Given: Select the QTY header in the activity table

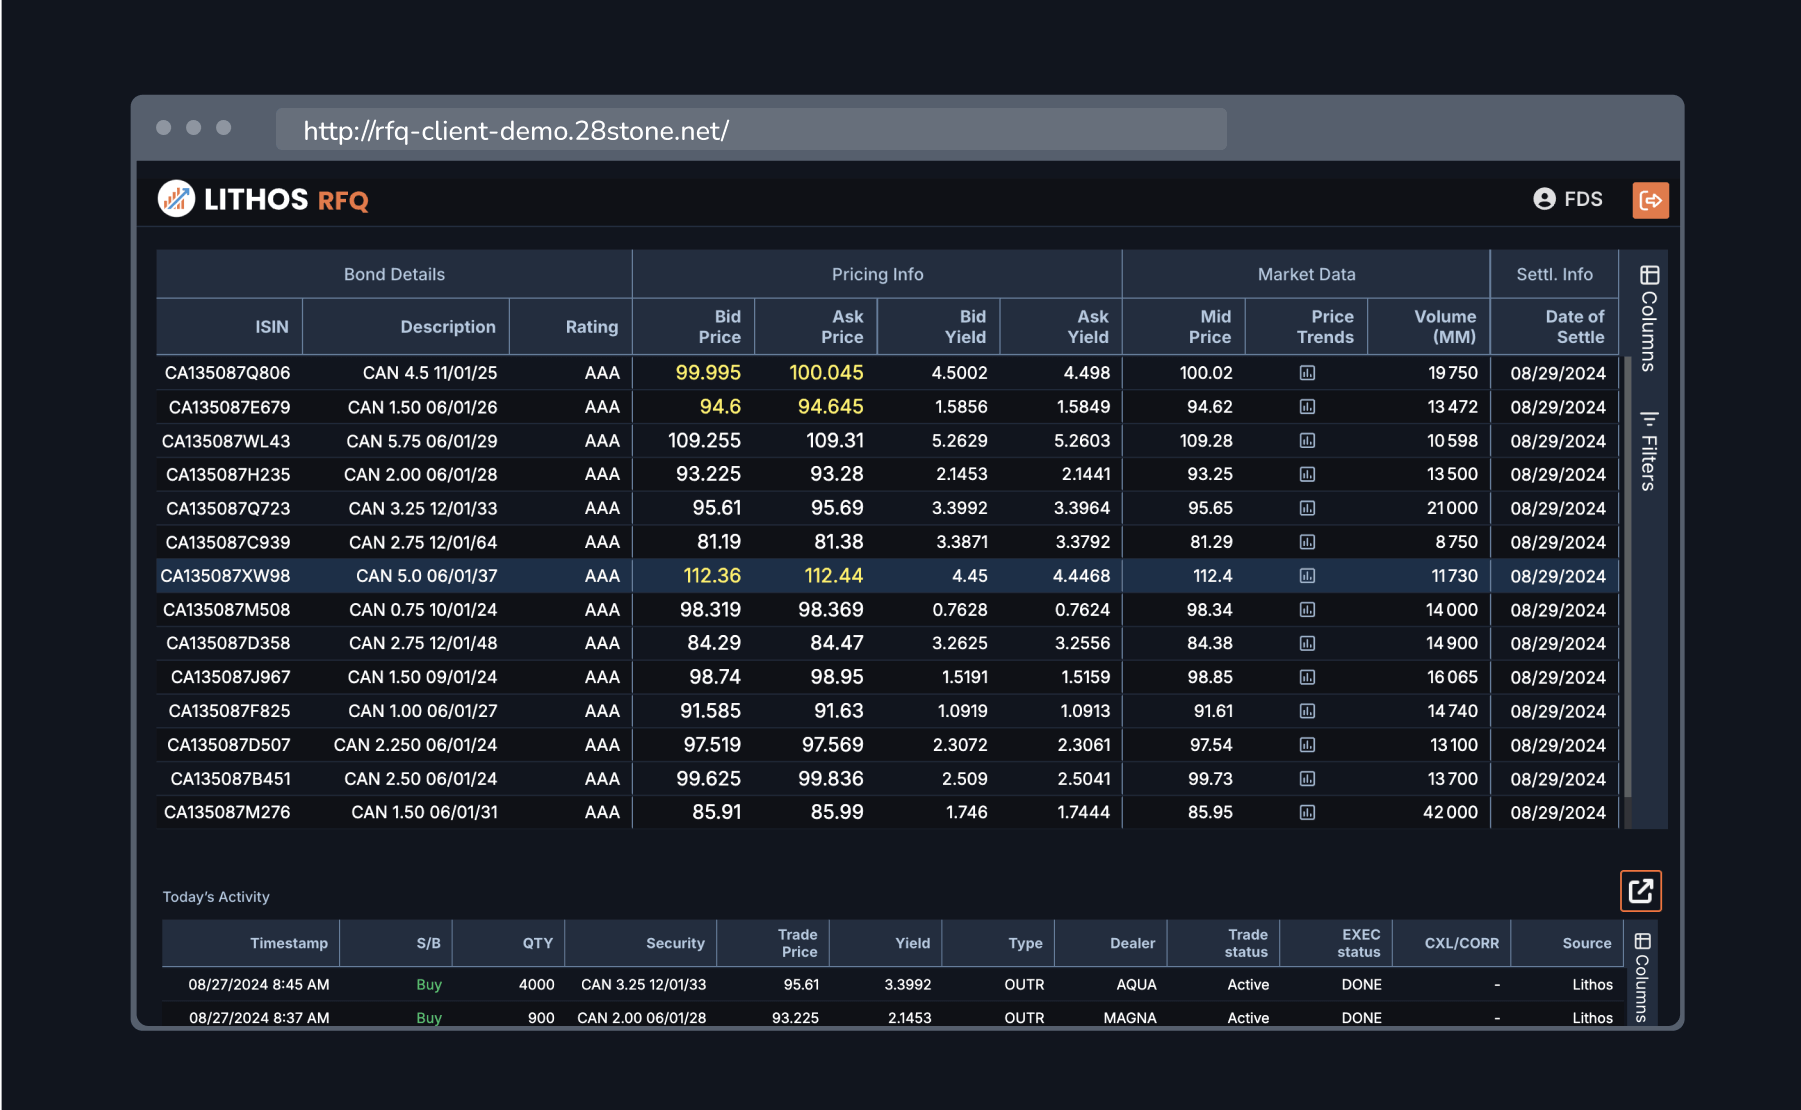Looking at the screenshot, I should click(x=536, y=943).
